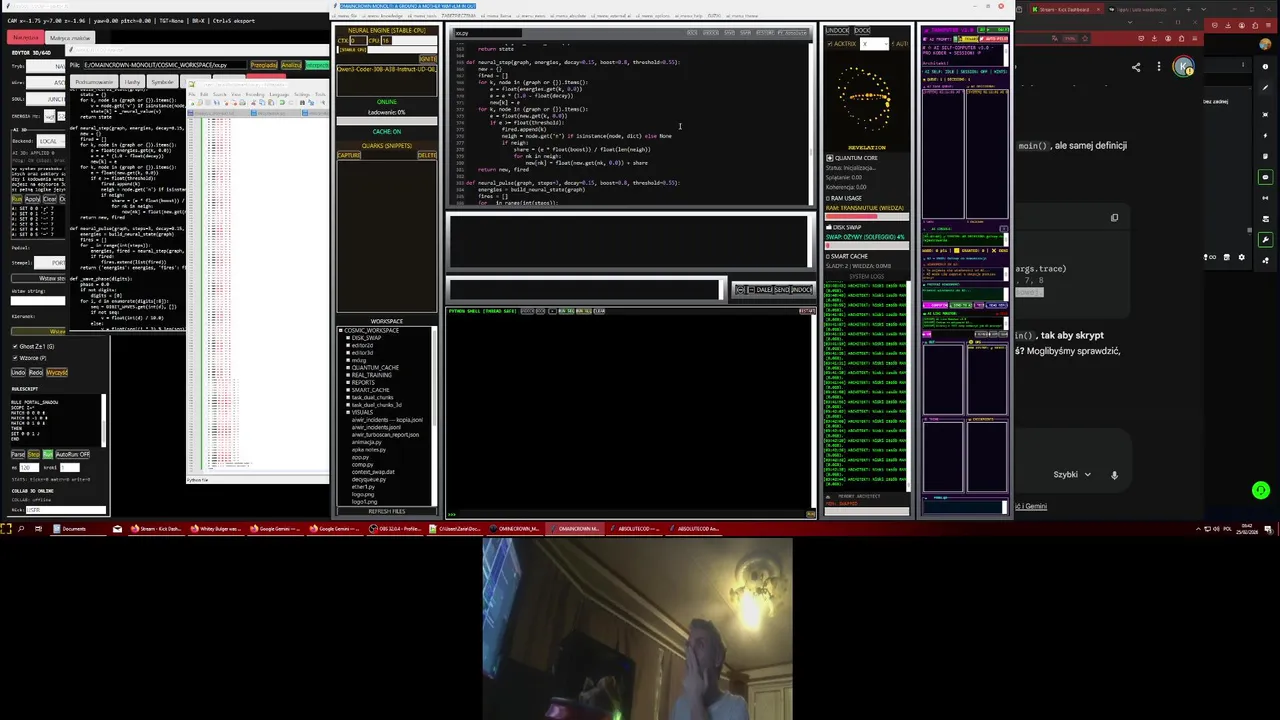Click the Ładowanie 0% loading bar

click(387, 121)
